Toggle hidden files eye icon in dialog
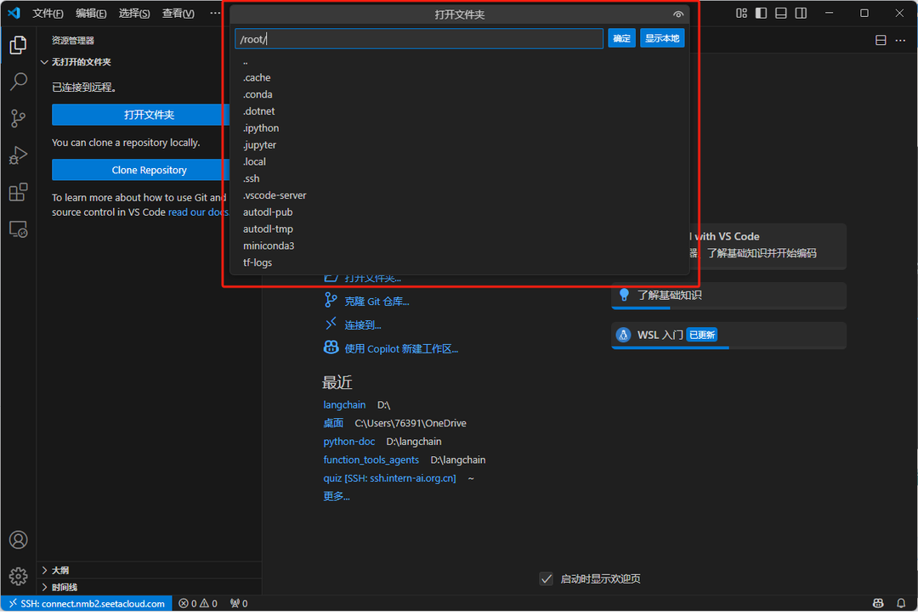Screen dimensions: 918x612 tap(678, 14)
